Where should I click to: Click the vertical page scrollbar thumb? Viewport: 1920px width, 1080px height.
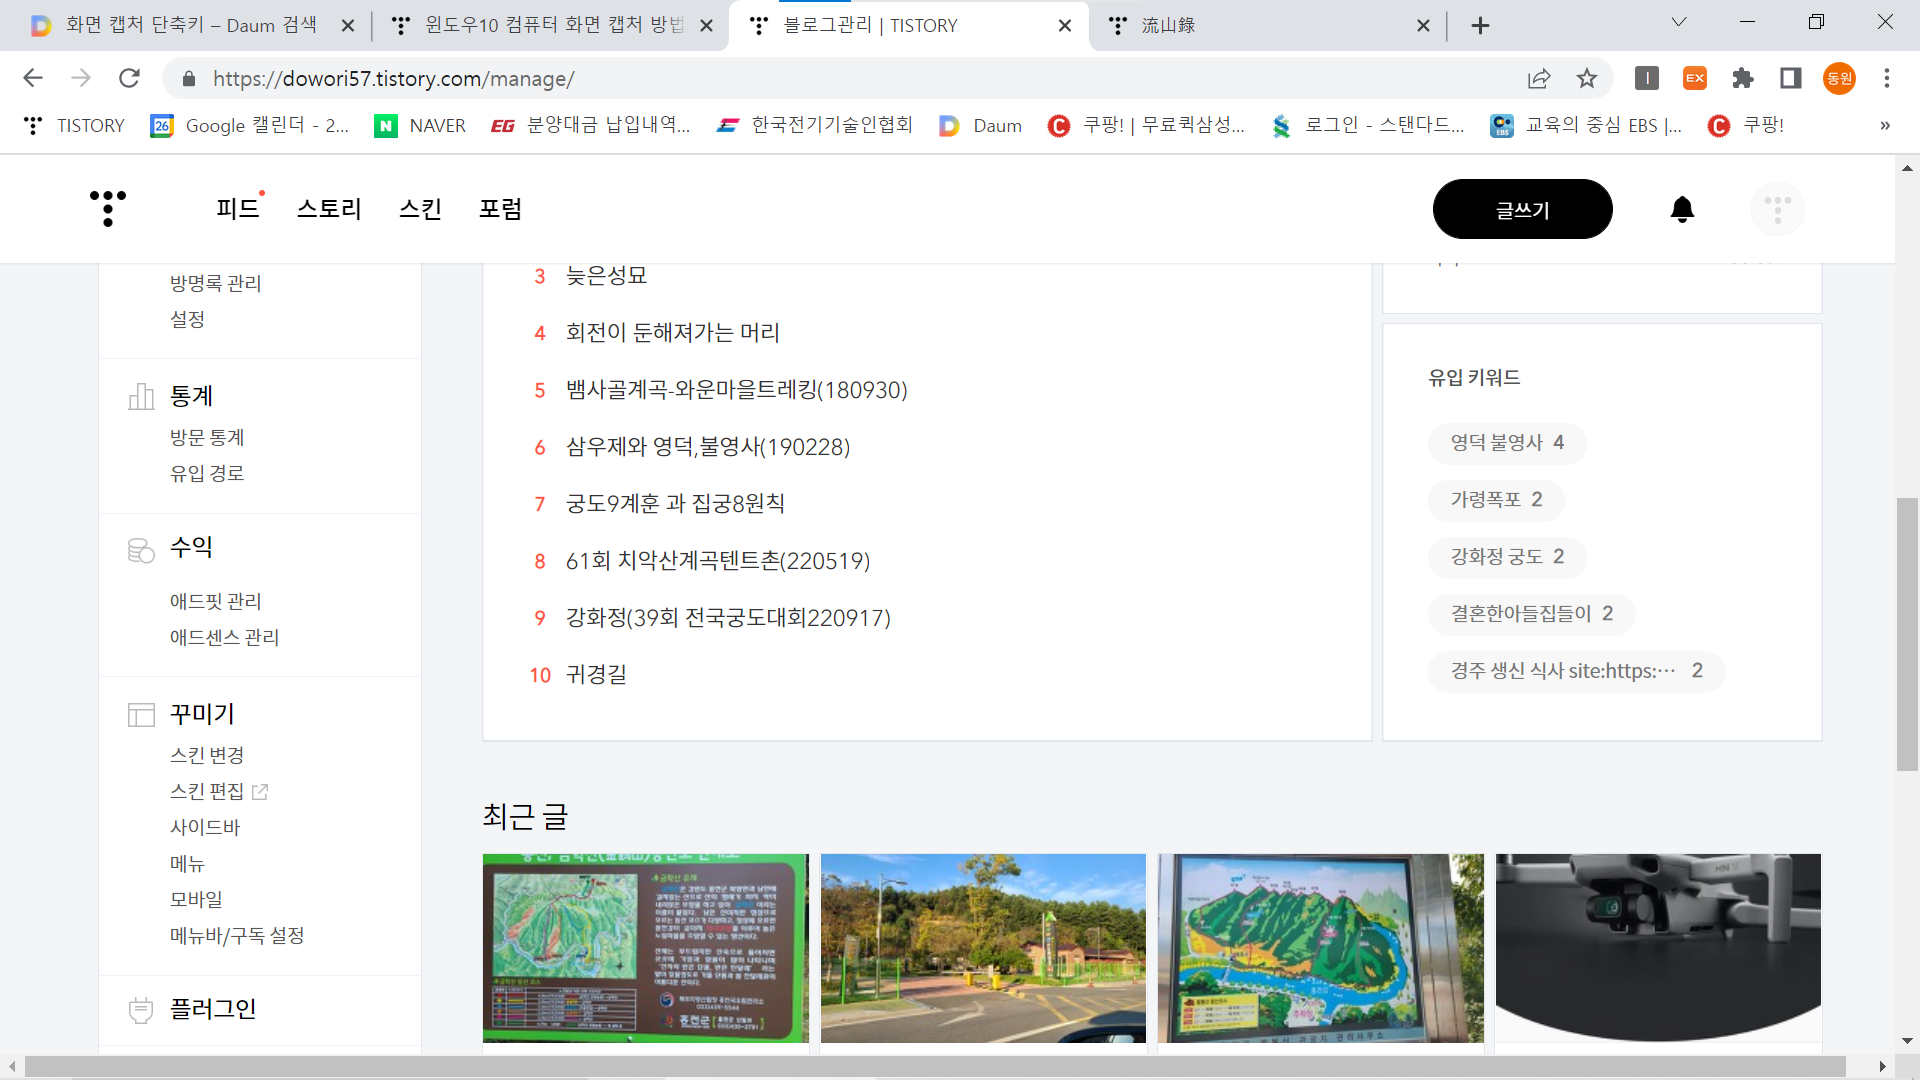tap(1907, 634)
